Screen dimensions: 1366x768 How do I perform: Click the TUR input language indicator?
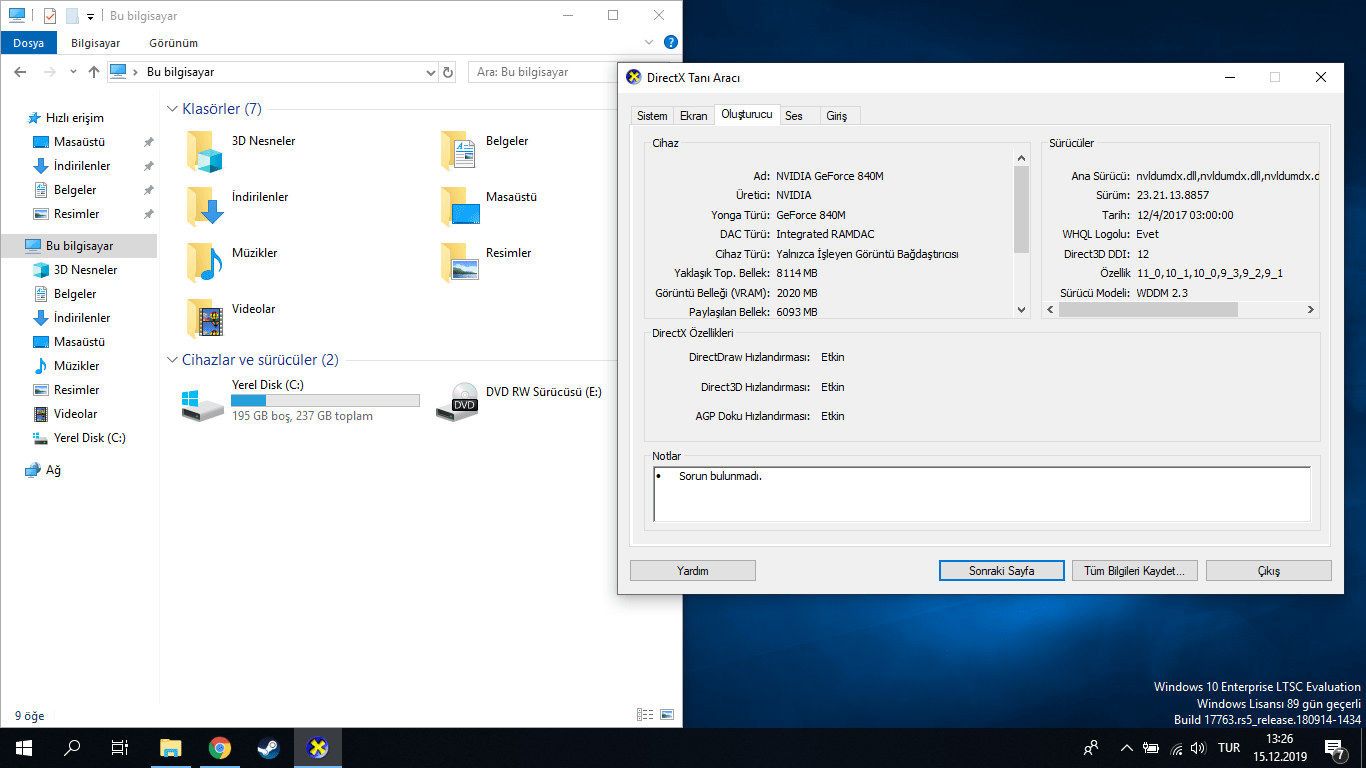(x=1230, y=748)
